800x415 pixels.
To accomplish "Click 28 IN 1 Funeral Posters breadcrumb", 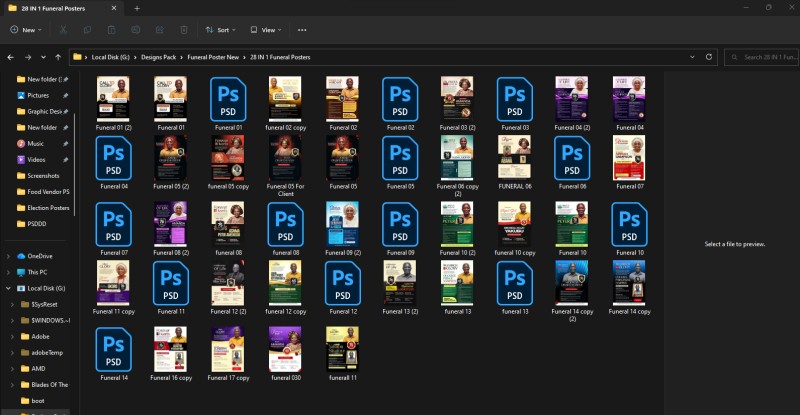I will click(280, 57).
